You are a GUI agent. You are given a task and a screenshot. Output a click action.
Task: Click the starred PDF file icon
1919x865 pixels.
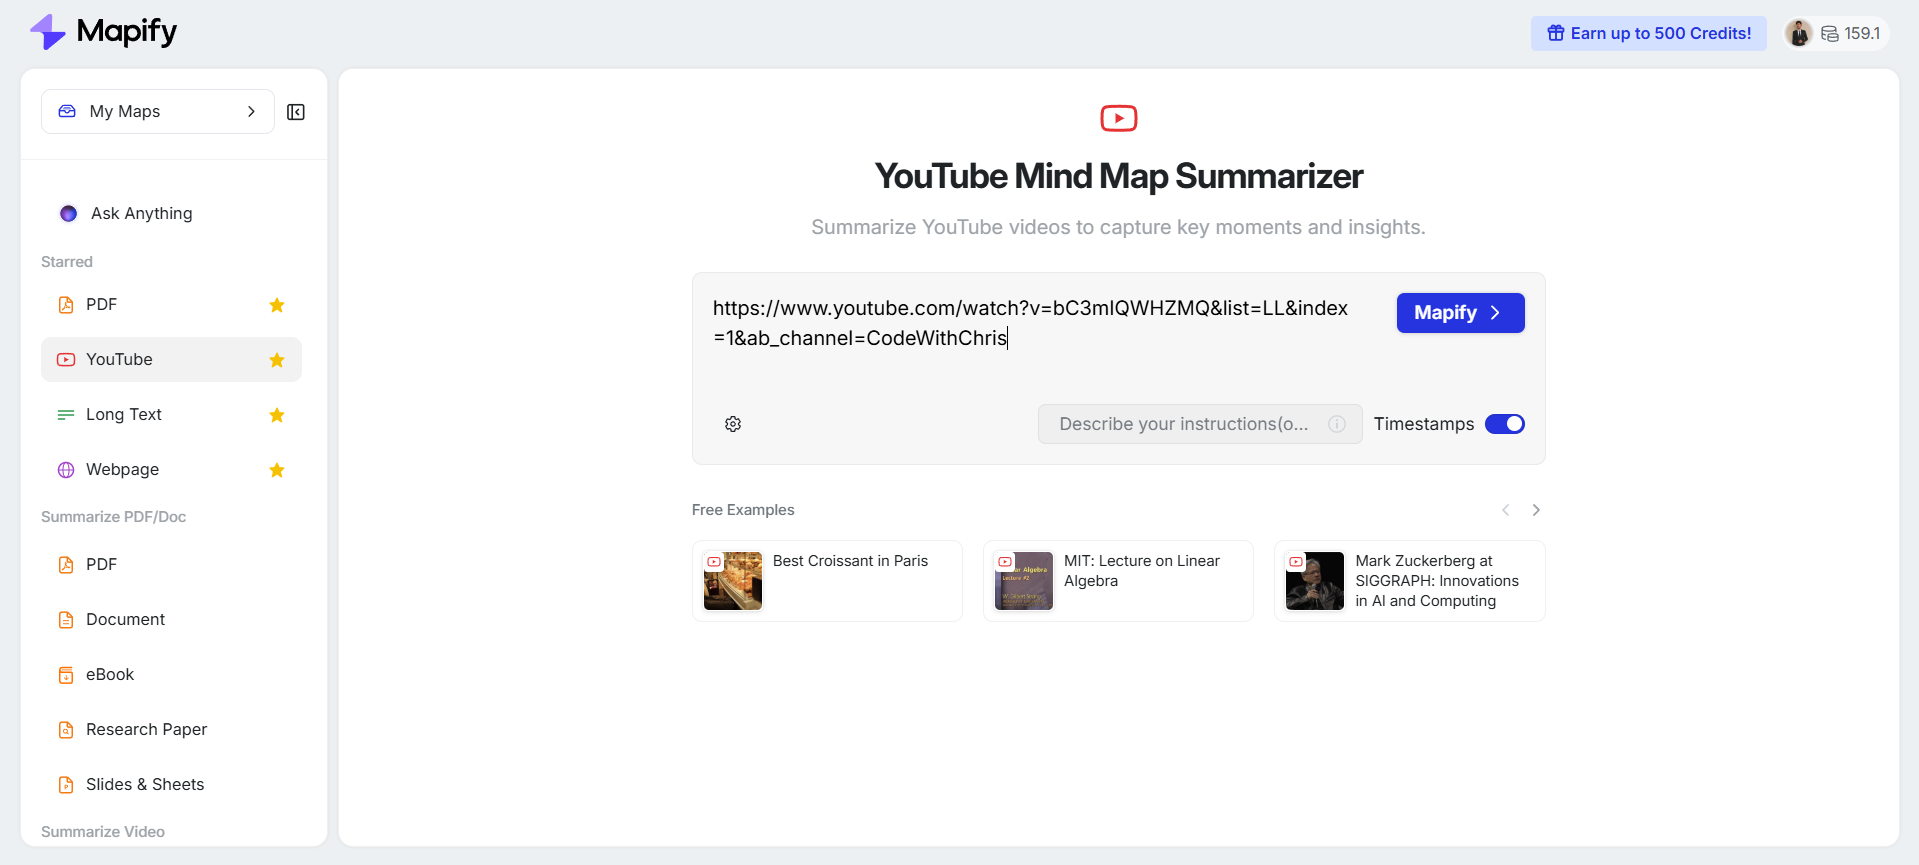66,305
